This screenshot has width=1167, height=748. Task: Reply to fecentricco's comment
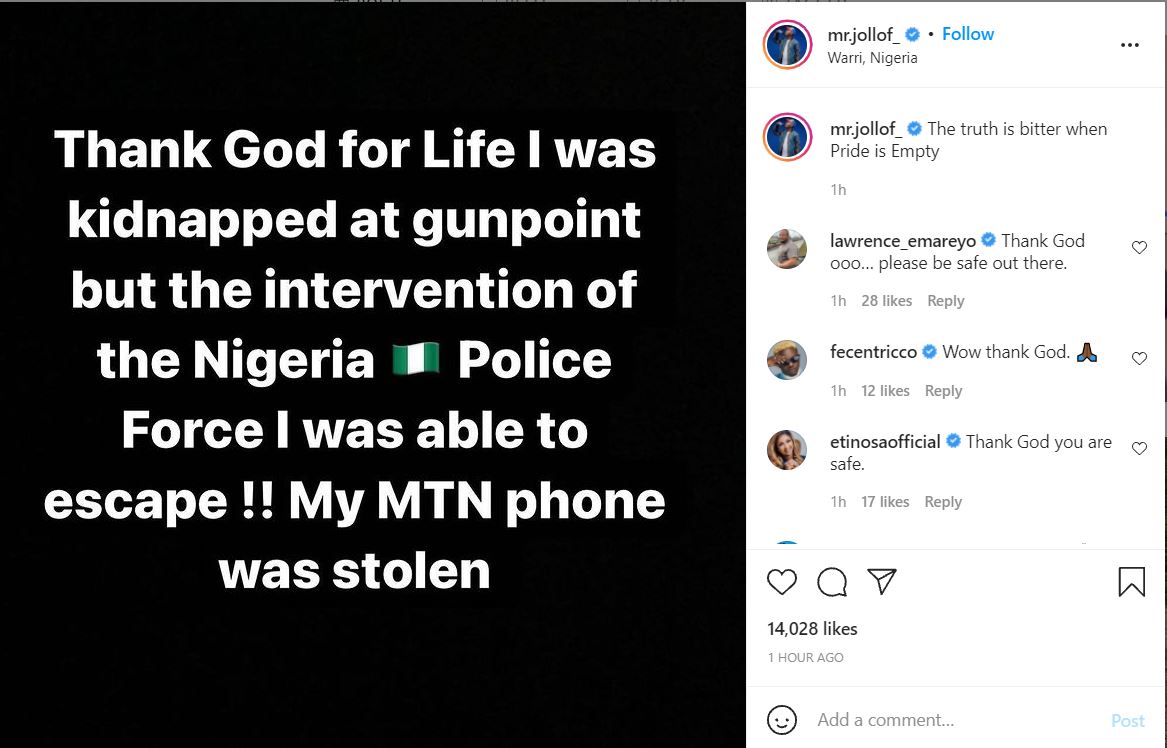(x=943, y=391)
